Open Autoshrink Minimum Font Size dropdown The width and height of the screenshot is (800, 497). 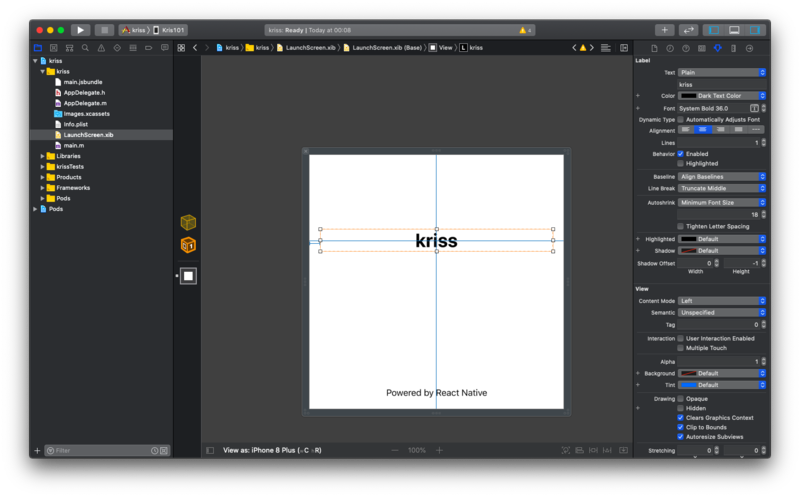[722, 203]
